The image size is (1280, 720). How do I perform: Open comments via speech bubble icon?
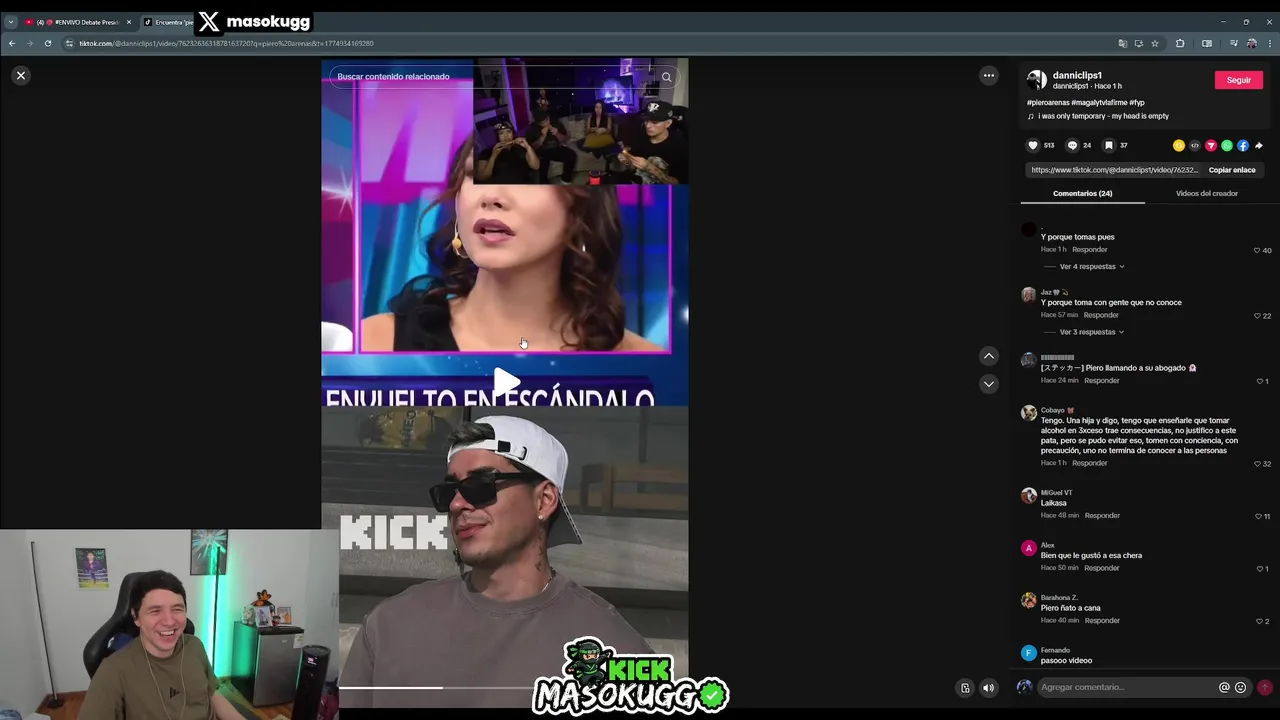1072,145
